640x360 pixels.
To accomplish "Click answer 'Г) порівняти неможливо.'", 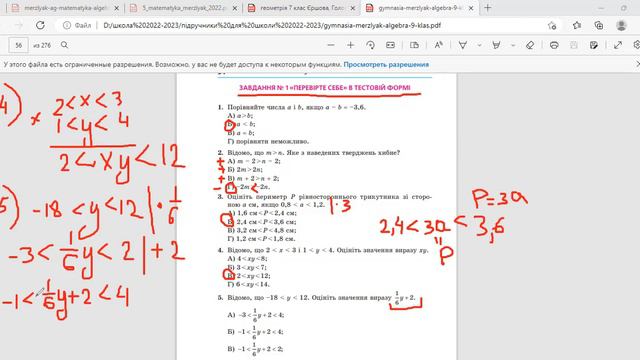I will tap(268, 141).
